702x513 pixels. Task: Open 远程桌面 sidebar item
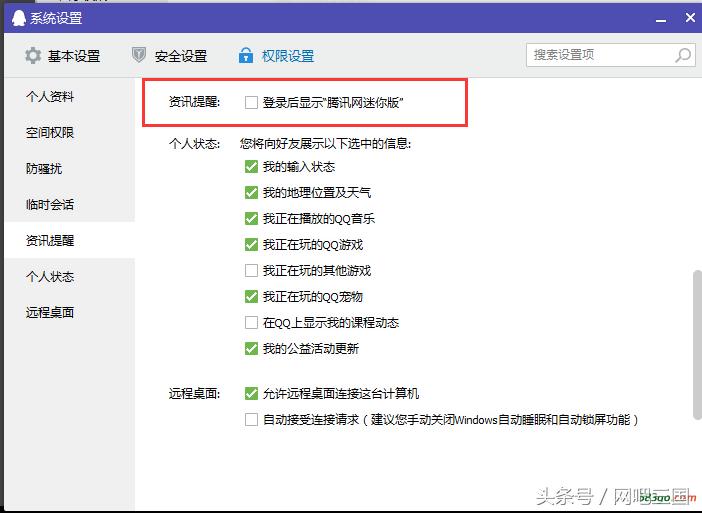click(50, 312)
